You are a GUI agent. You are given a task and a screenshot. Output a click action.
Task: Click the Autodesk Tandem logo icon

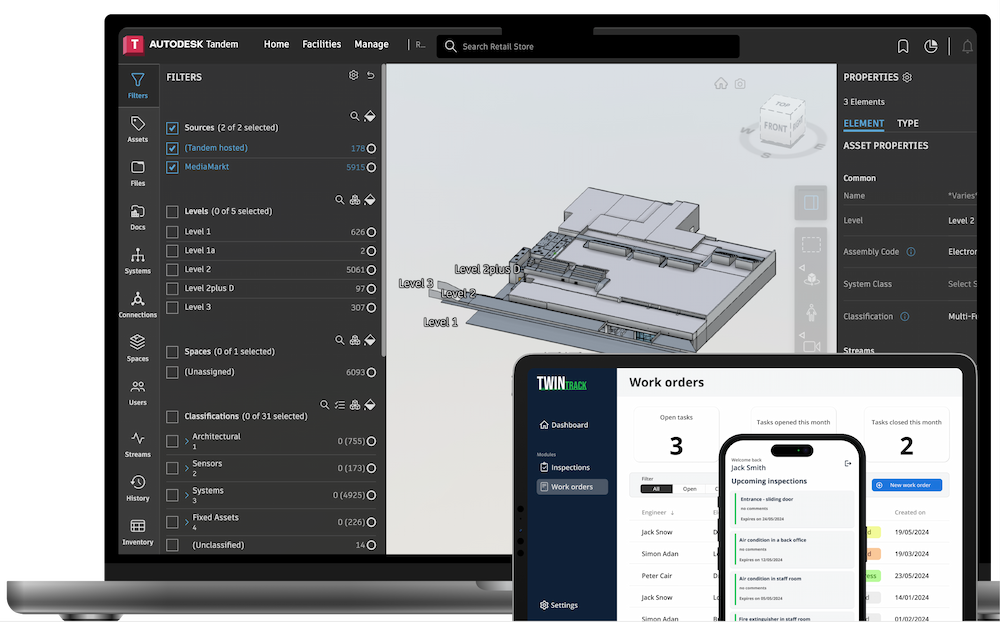point(133,45)
